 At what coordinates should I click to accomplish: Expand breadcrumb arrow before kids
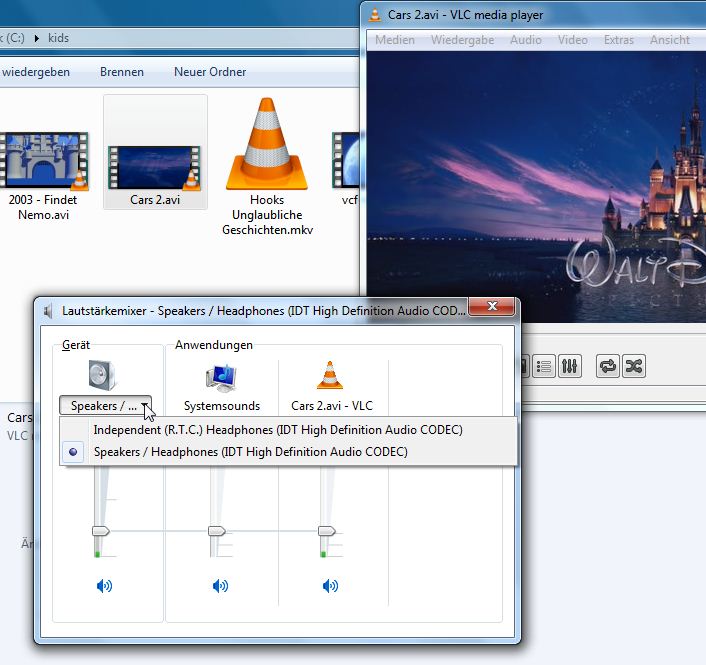click(37, 38)
